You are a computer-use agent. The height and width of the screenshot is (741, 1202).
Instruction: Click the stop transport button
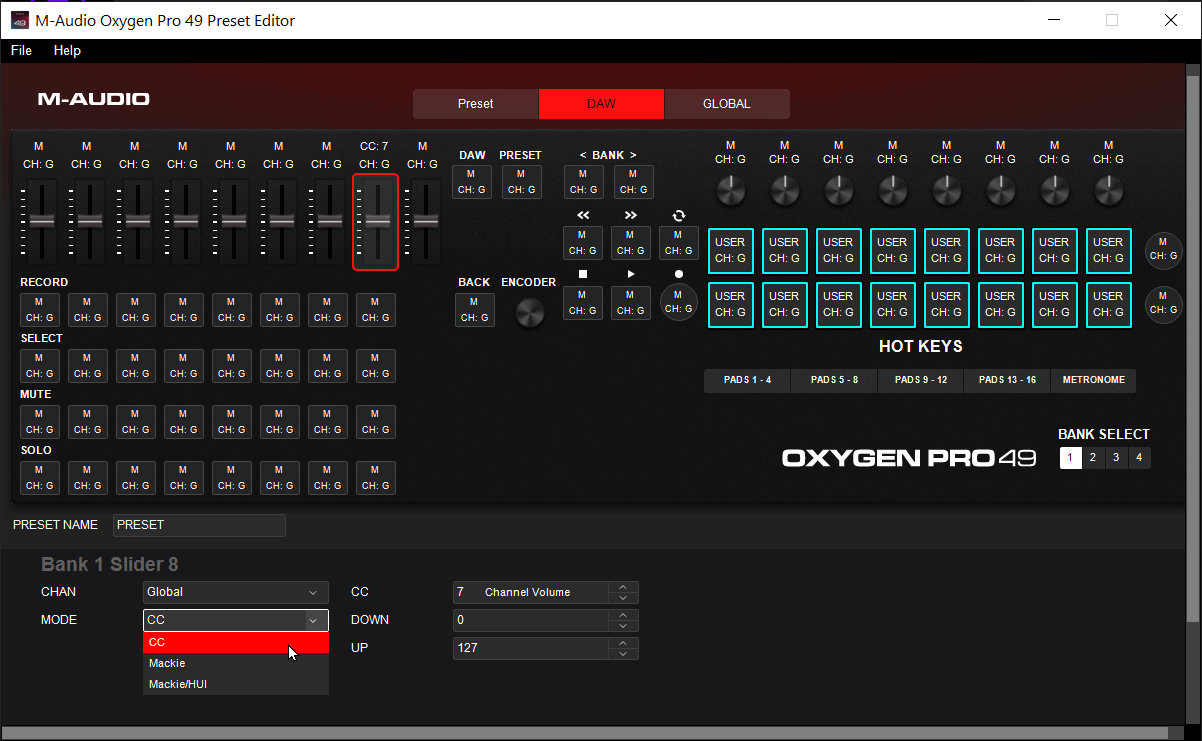(x=583, y=303)
